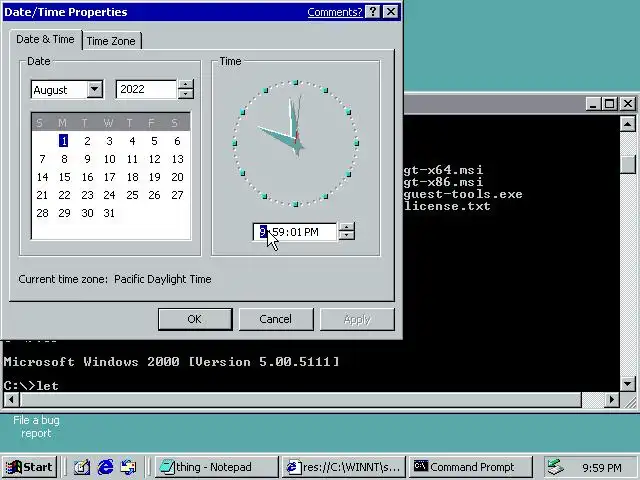The height and width of the screenshot is (480, 640).
Task: Click Command Prompt horizontal scrollbar left arrow
Action: pyautogui.click(x=11, y=400)
